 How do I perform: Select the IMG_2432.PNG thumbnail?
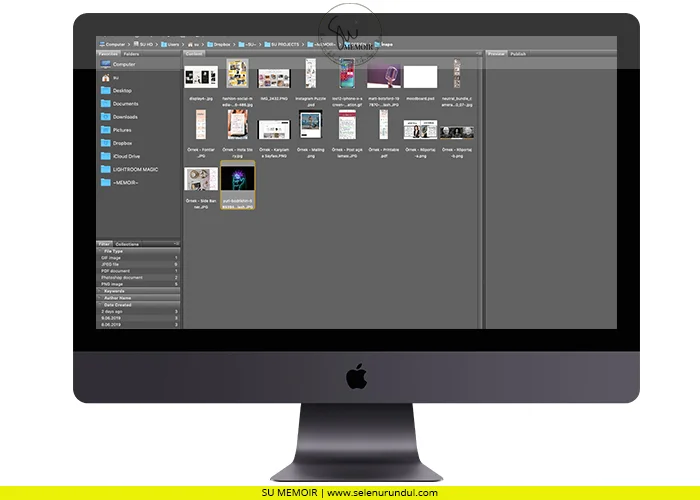tap(274, 79)
